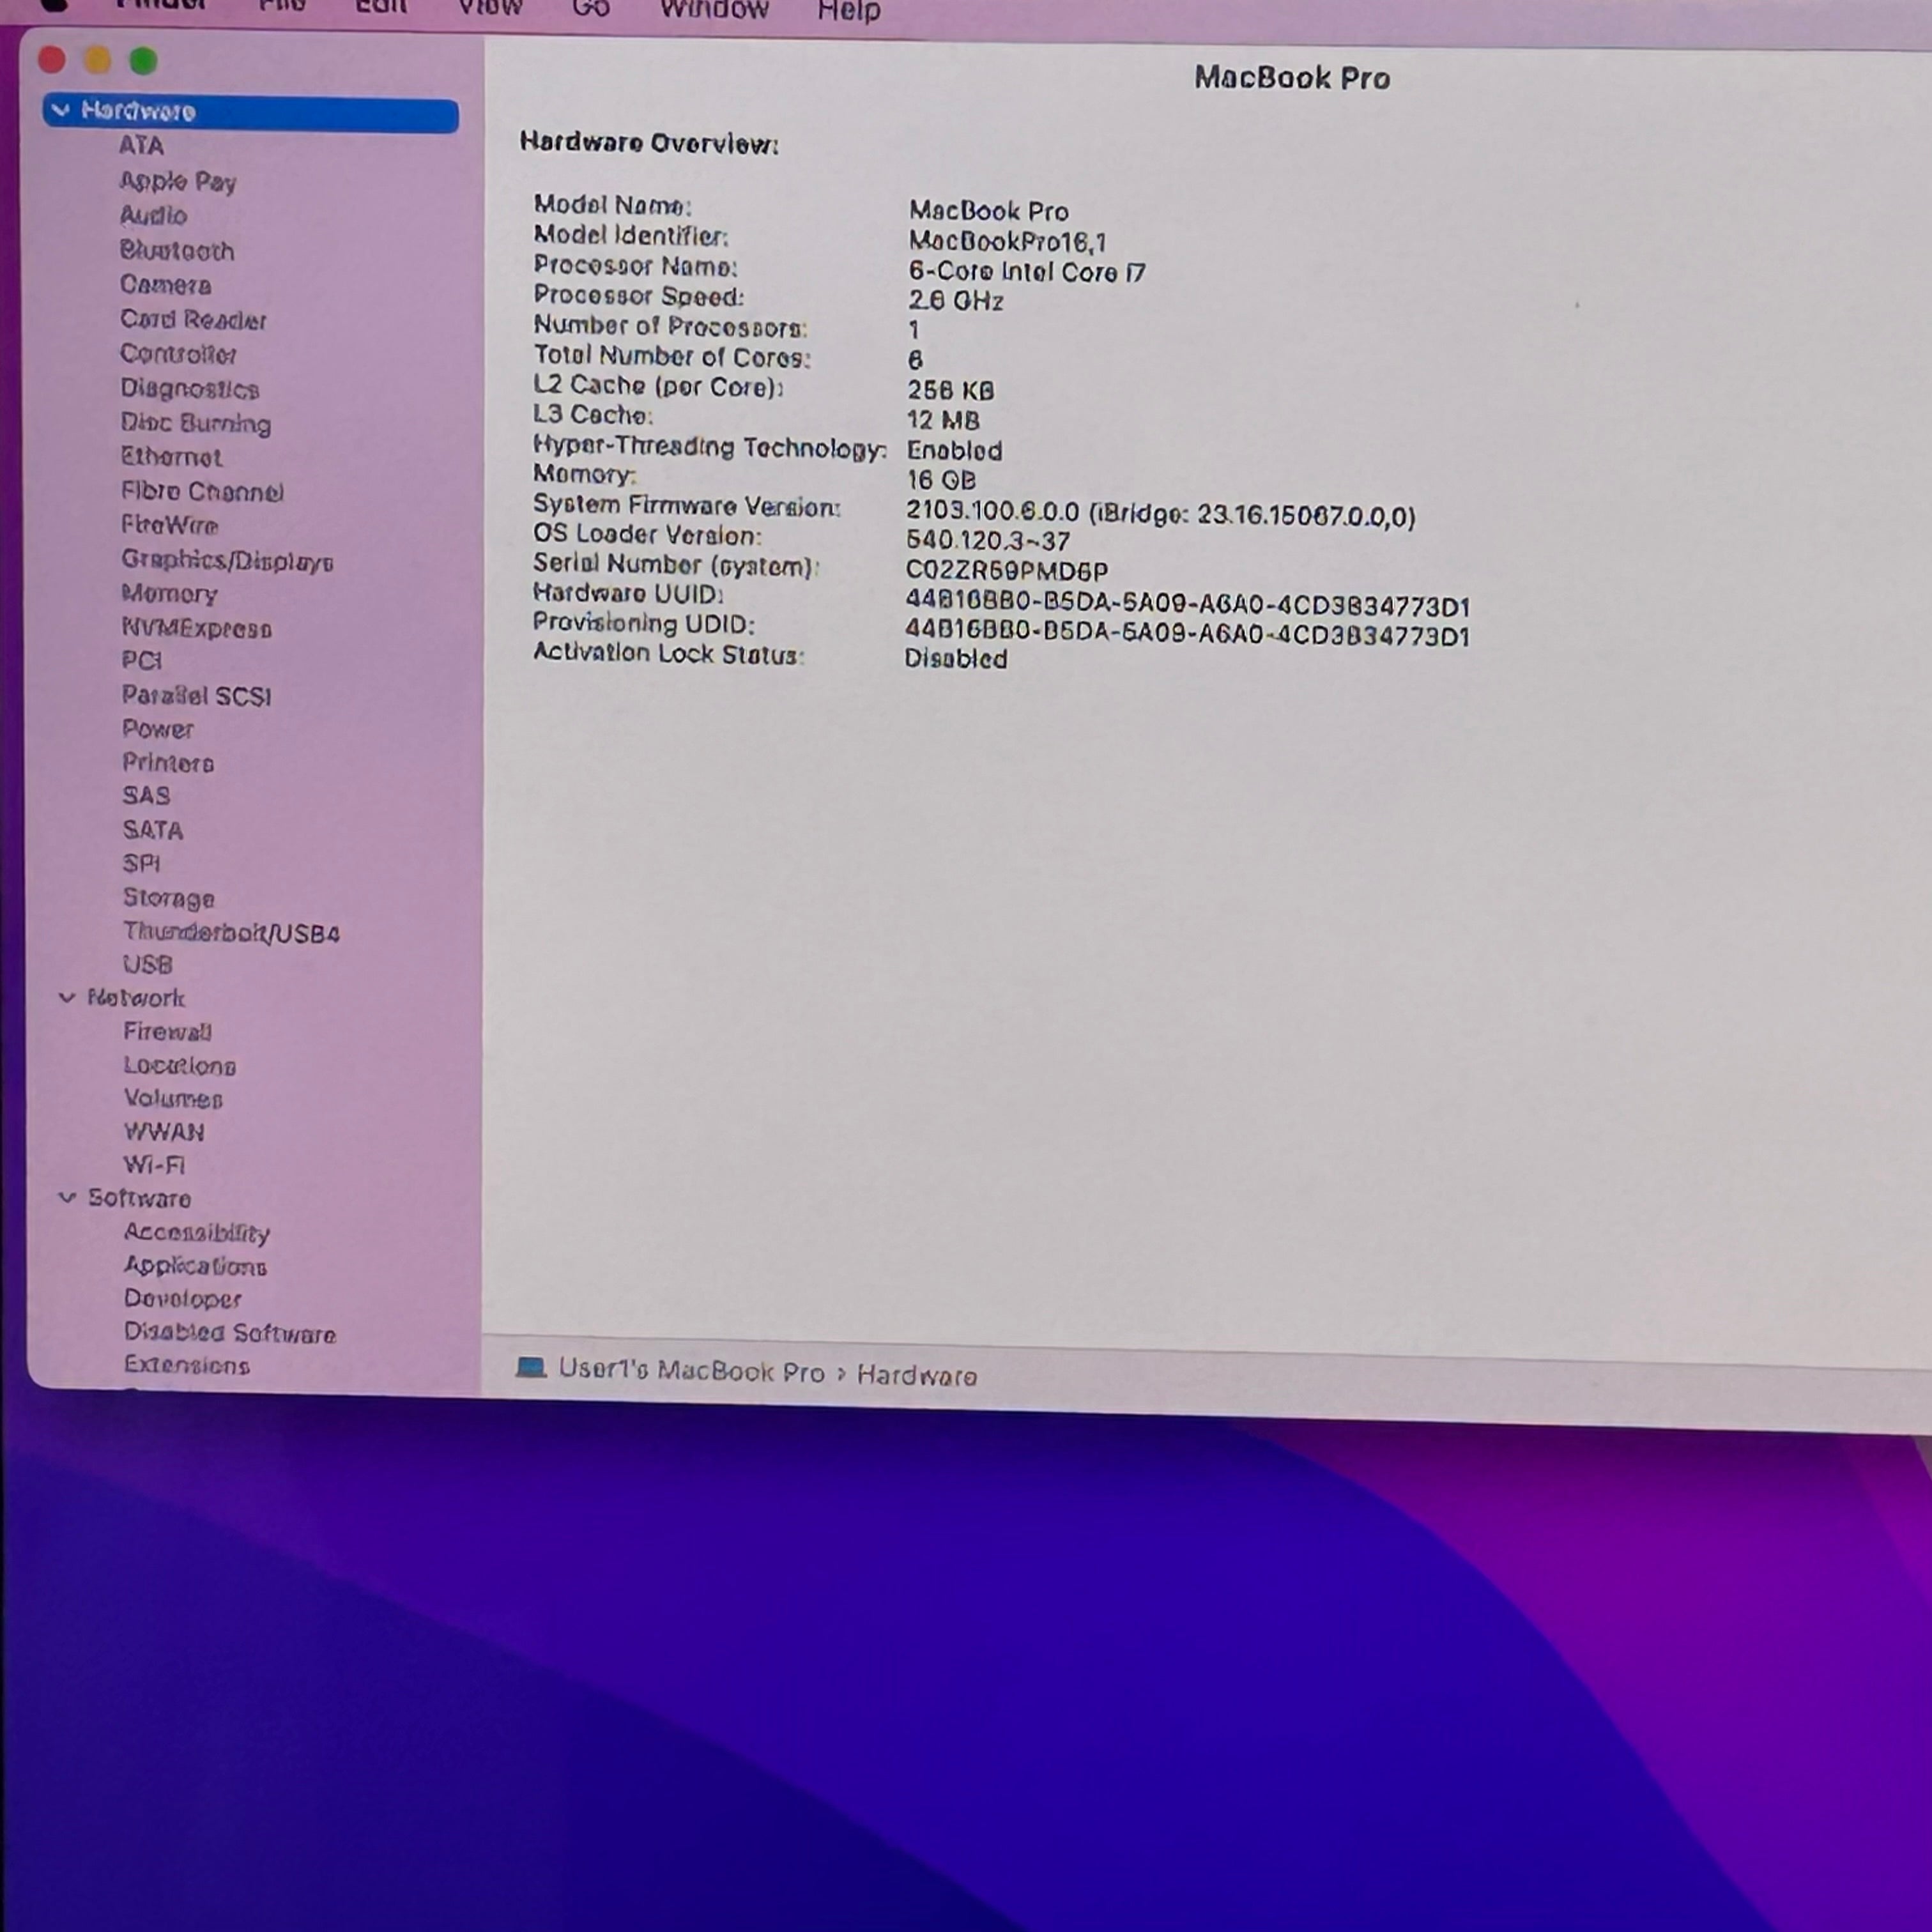This screenshot has width=1932, height=1932.
Task: Click the OS Loader Version value
Action: point(988,541)
